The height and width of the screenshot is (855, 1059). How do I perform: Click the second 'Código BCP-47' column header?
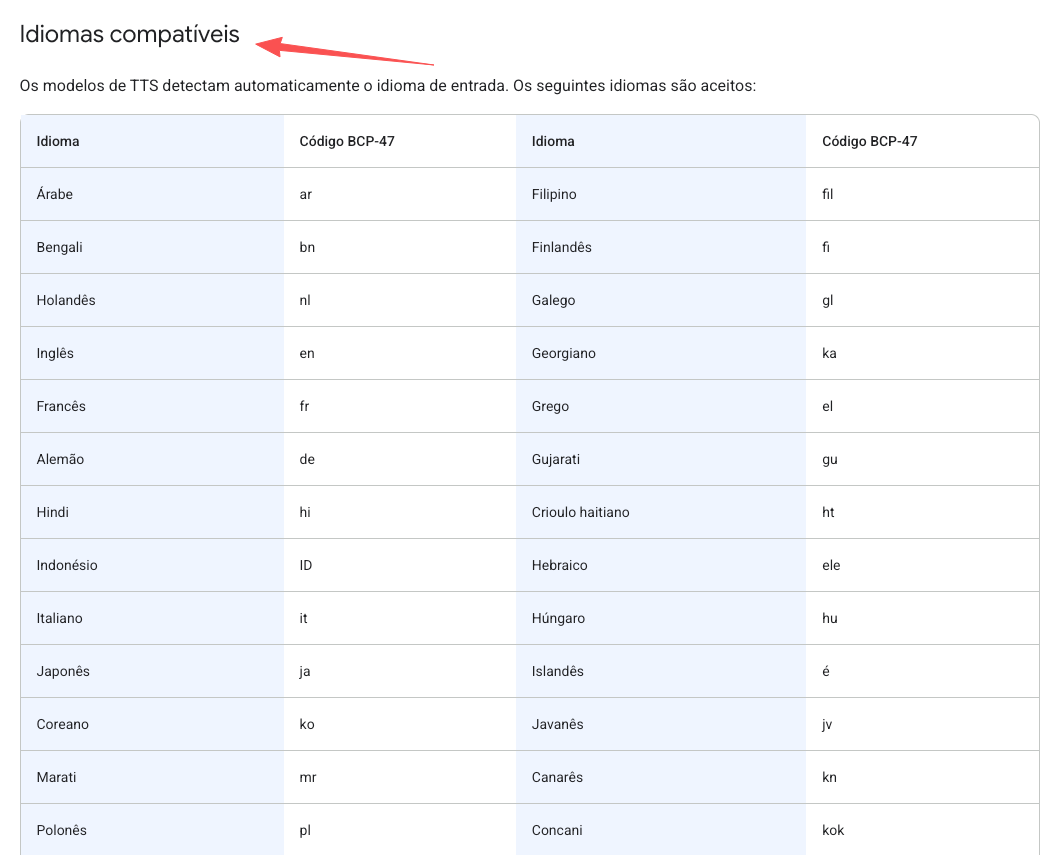click(x=922, y=141)
